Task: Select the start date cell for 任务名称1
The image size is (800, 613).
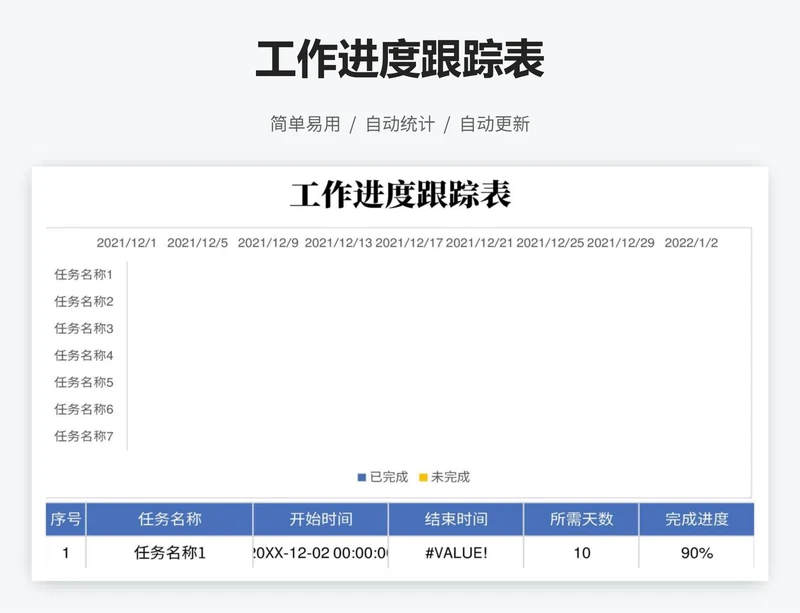Action: tap(320, 551)
